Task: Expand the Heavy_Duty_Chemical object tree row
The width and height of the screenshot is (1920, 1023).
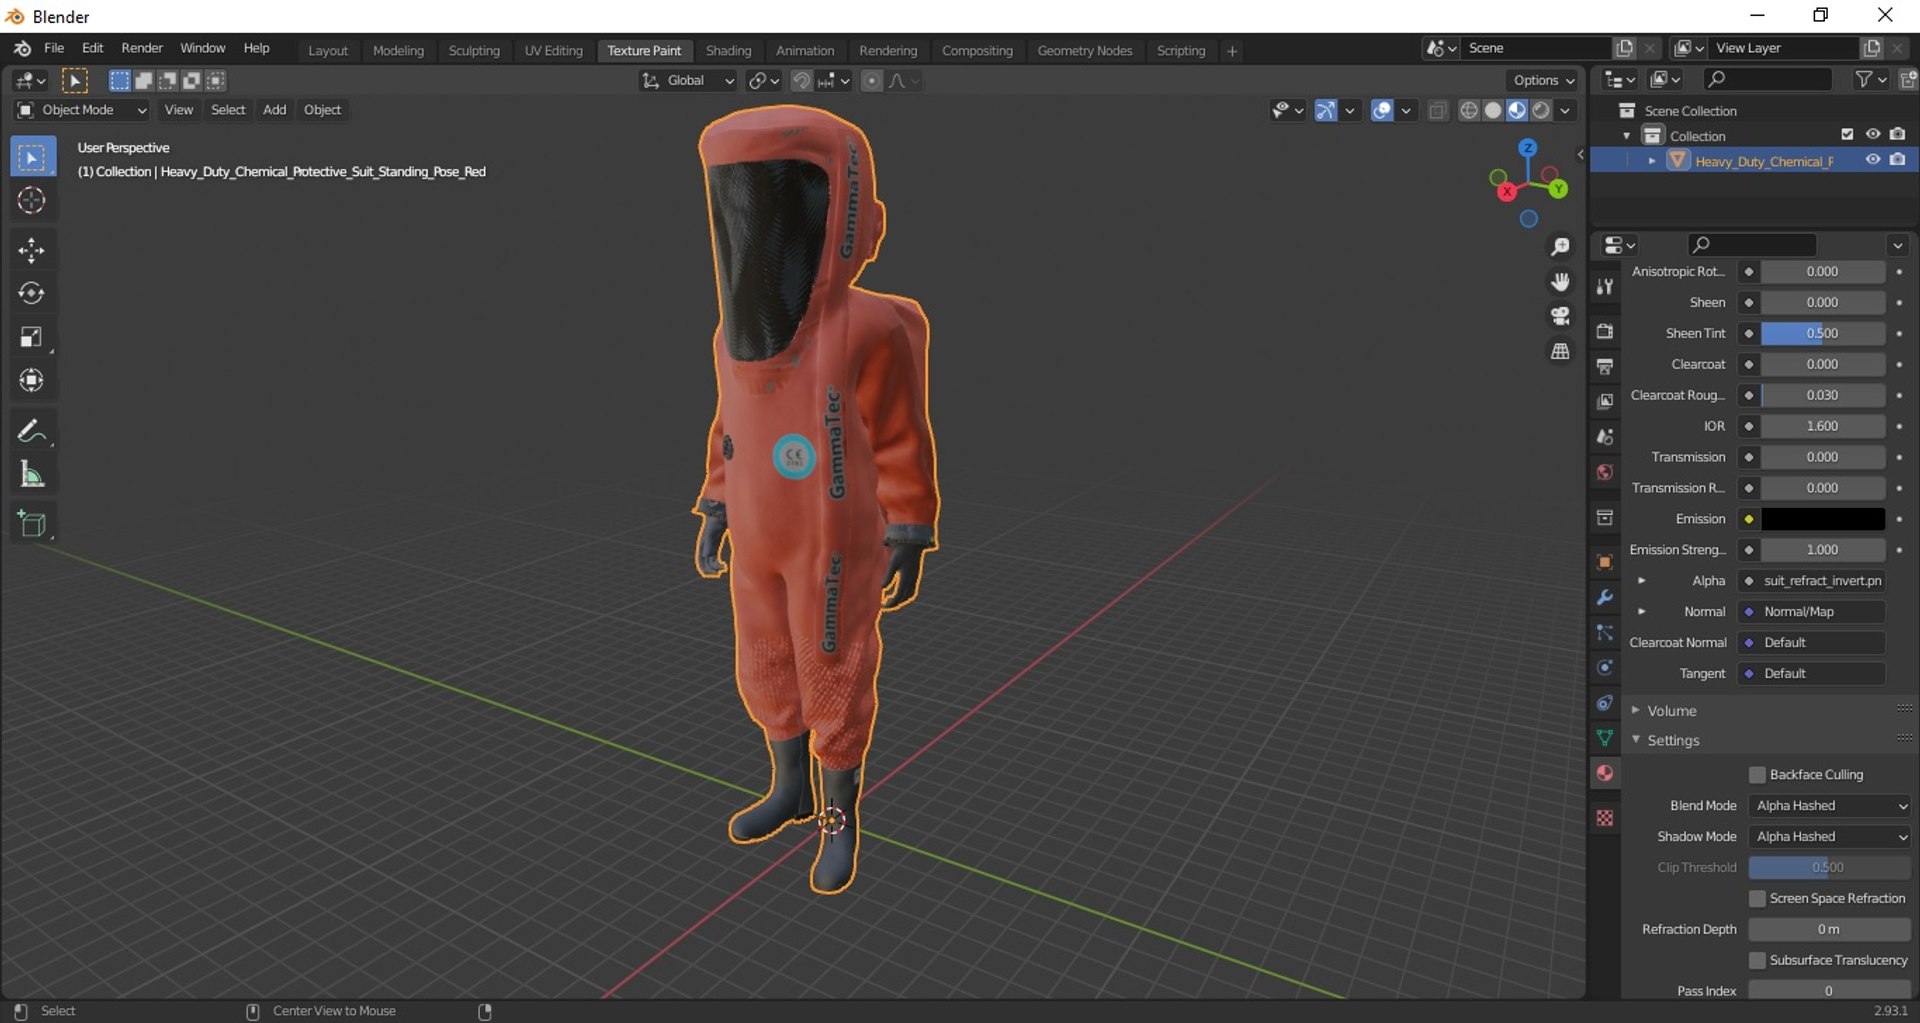Action: coord(1652,161)
